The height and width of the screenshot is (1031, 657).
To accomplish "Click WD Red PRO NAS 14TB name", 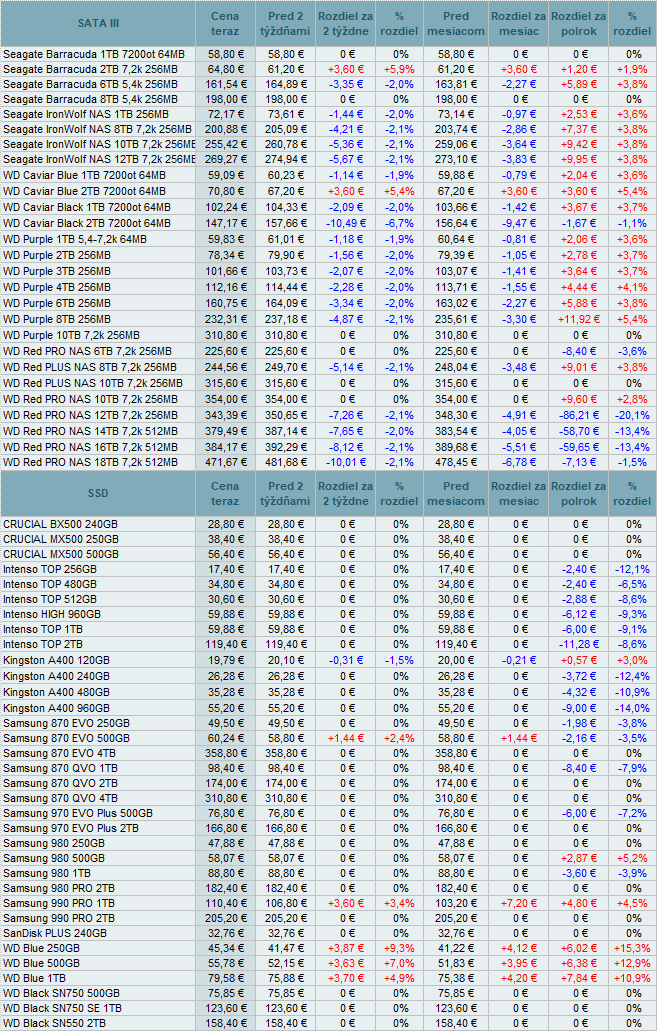I will [90, 431].
